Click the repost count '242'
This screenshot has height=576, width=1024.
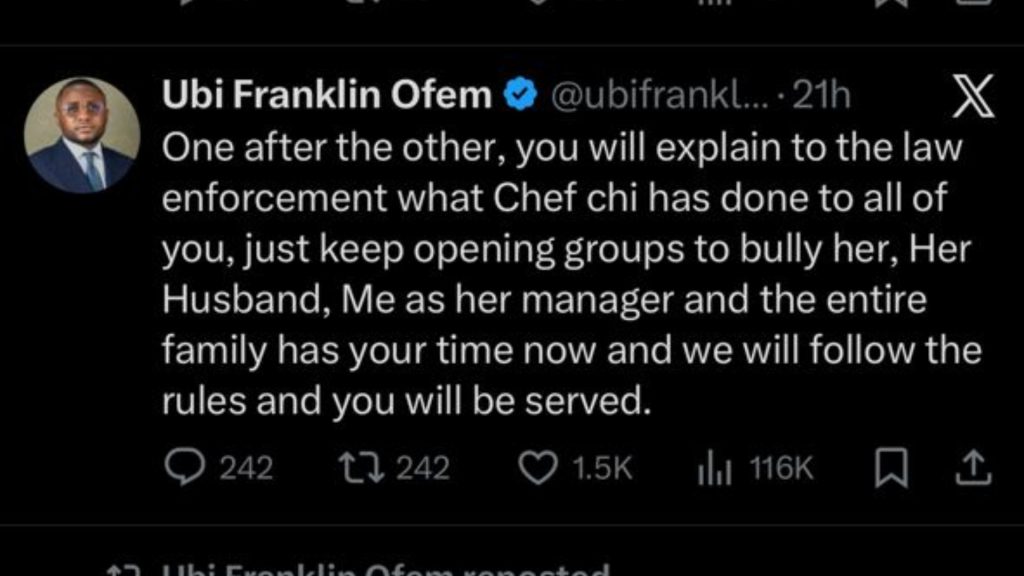423,468
